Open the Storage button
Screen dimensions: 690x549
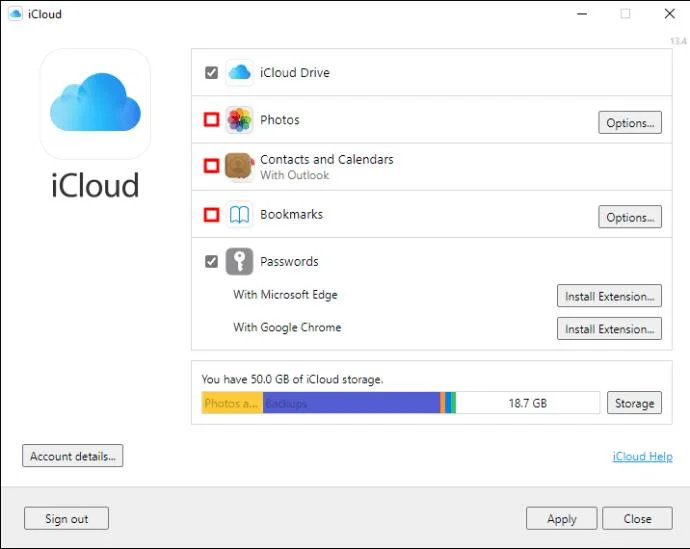click(634, 403)
